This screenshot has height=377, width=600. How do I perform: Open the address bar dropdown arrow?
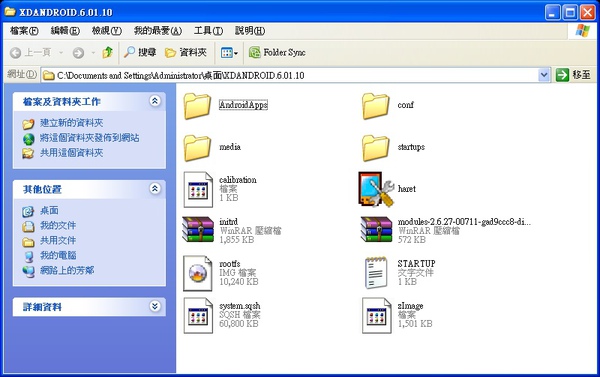pyautogui.click(x=544, y=75)
